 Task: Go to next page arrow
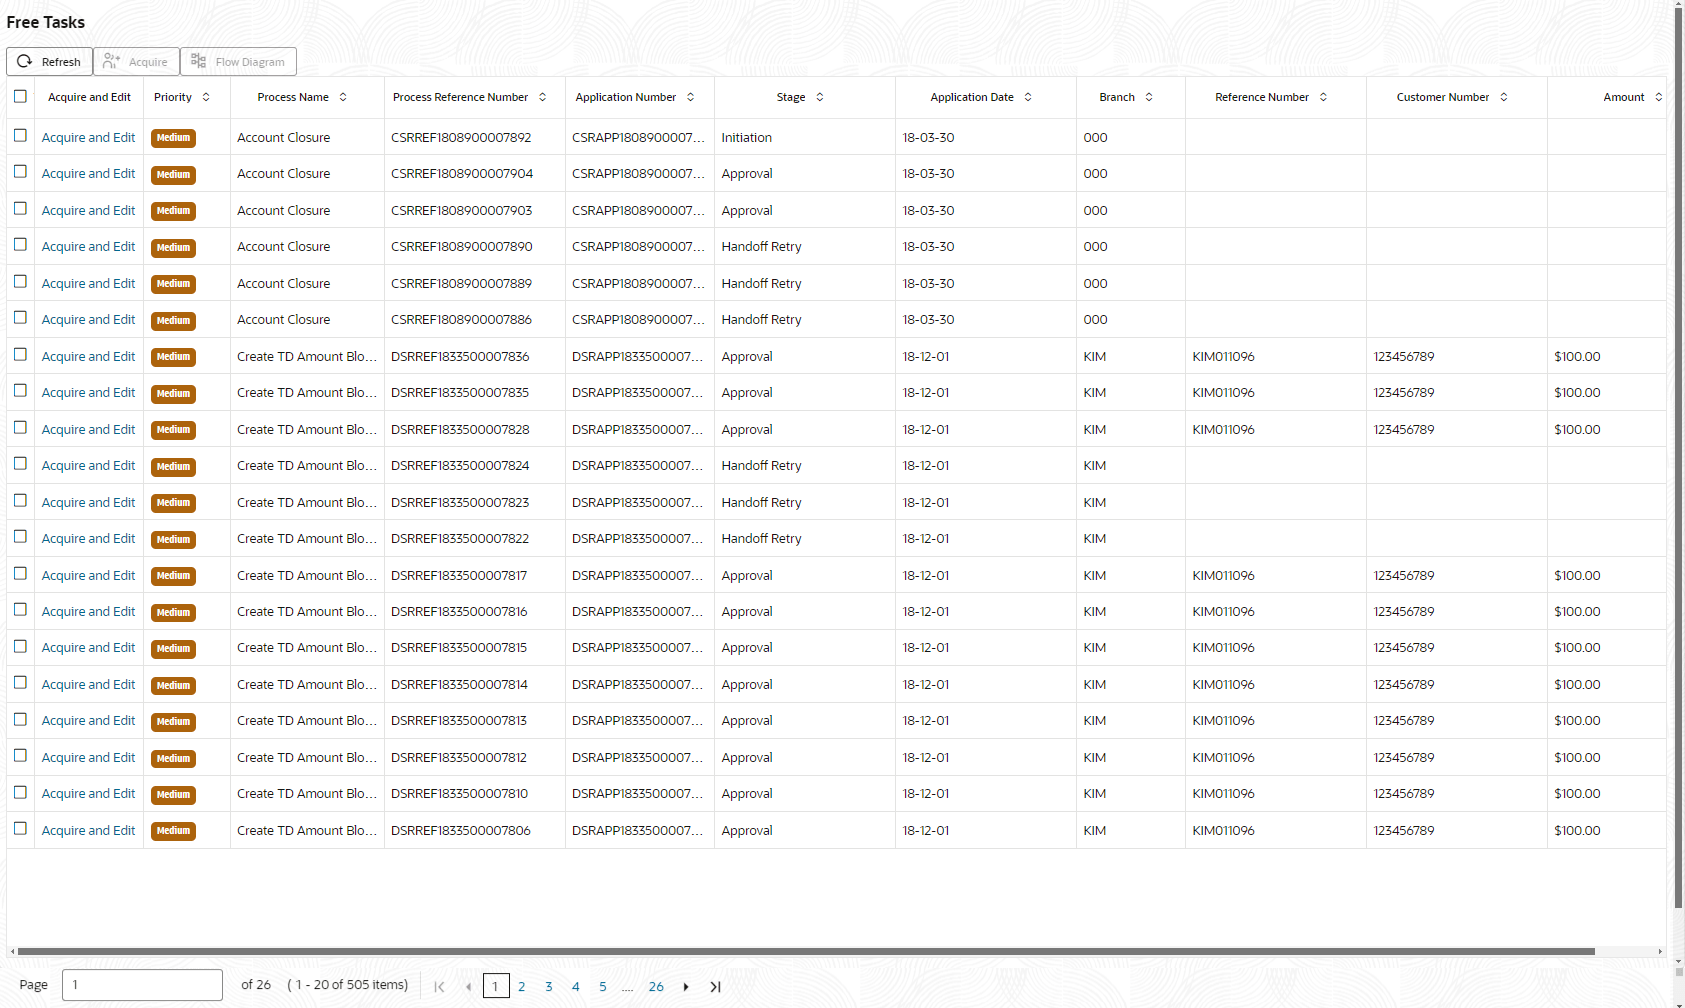(686, 986)
